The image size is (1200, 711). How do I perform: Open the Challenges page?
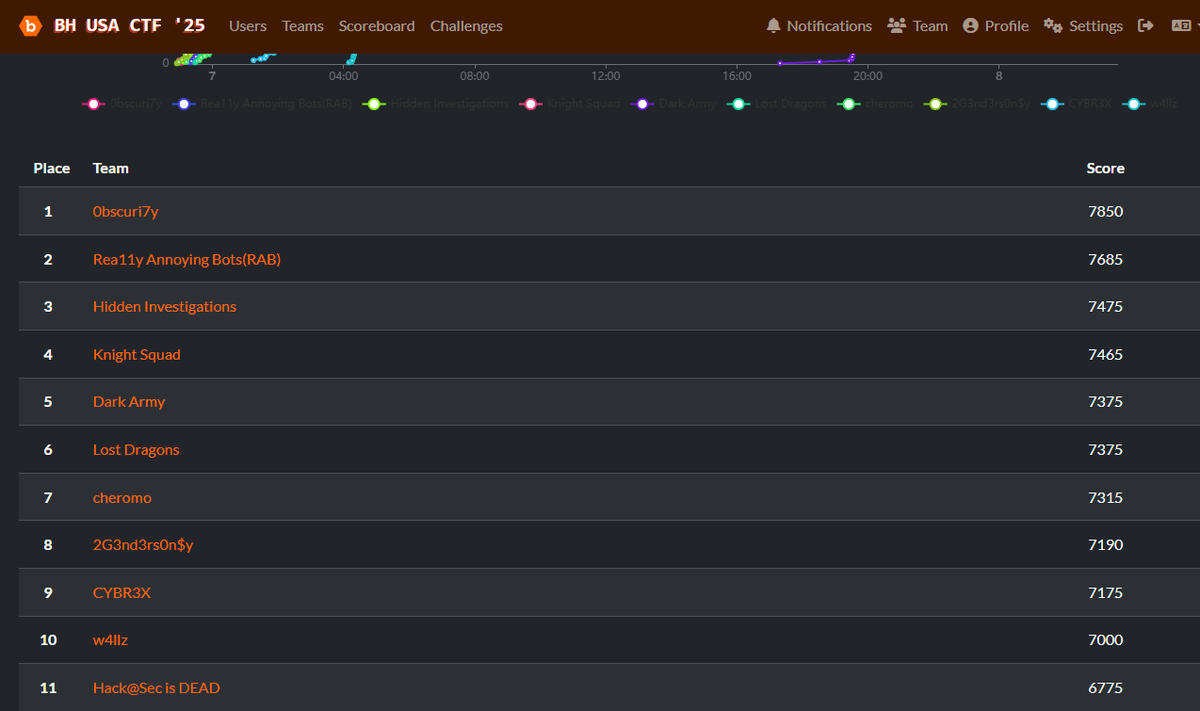click(x=466, y=26)
